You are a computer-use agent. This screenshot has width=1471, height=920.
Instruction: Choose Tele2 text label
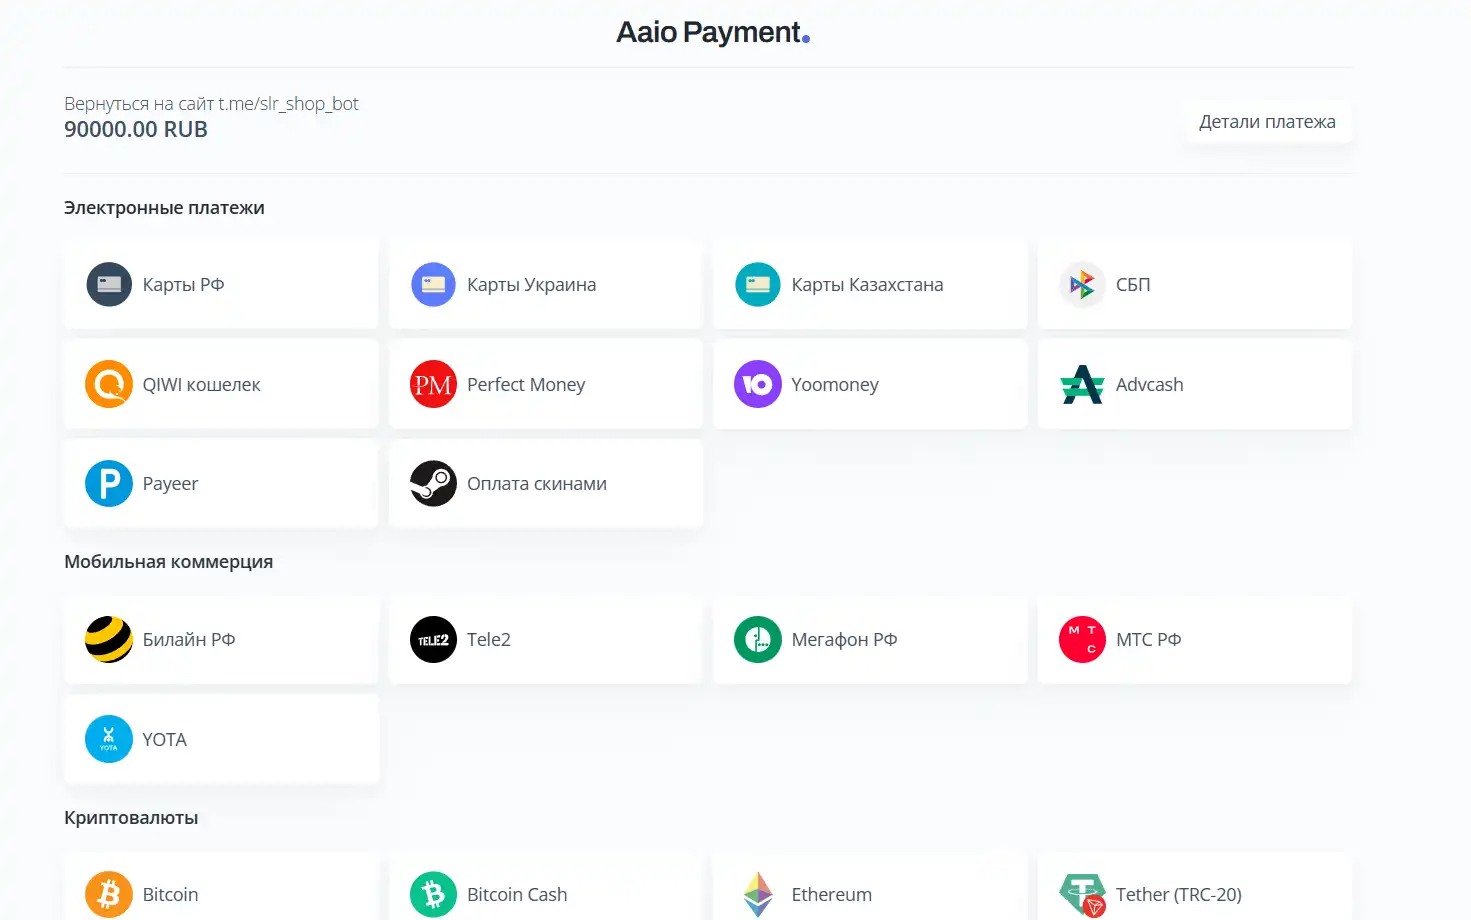(489, 640)
